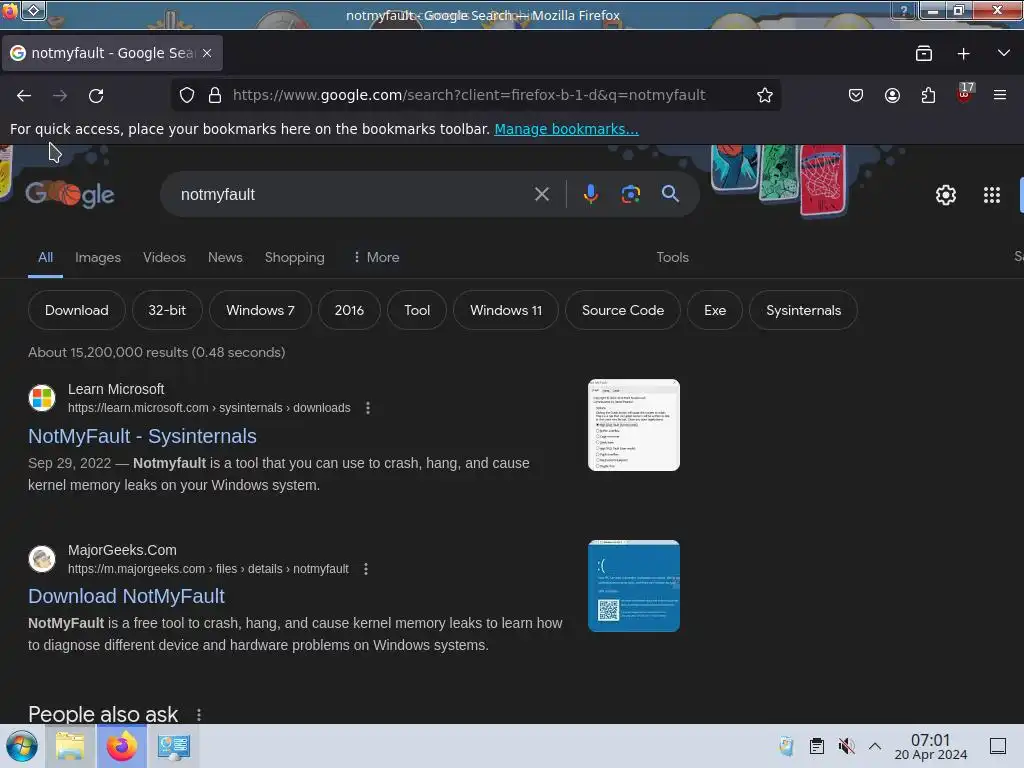1024x768 pixels.
Task: Open File Explorer from taskbar
Action: (x=70, y=746)
